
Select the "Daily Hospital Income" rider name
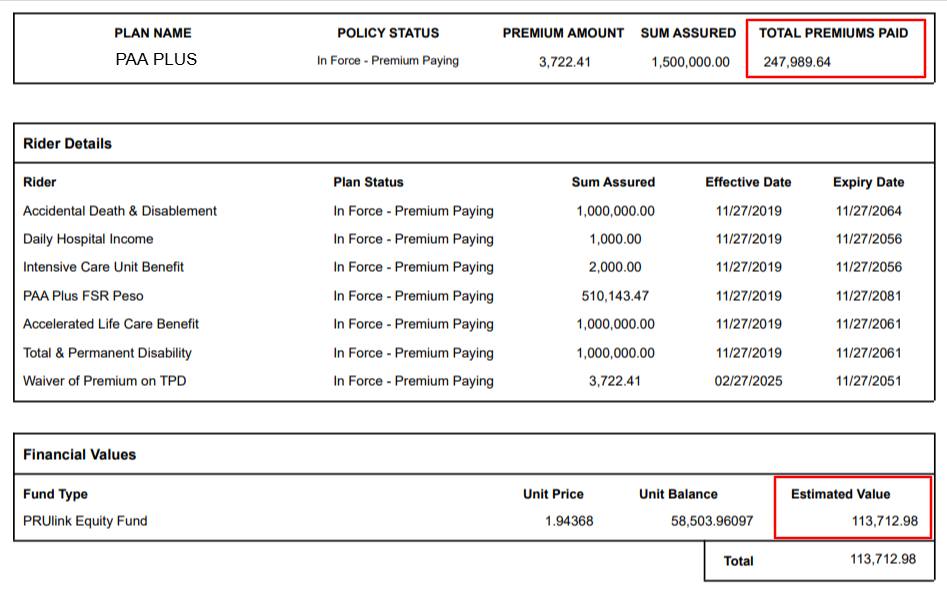88,239
